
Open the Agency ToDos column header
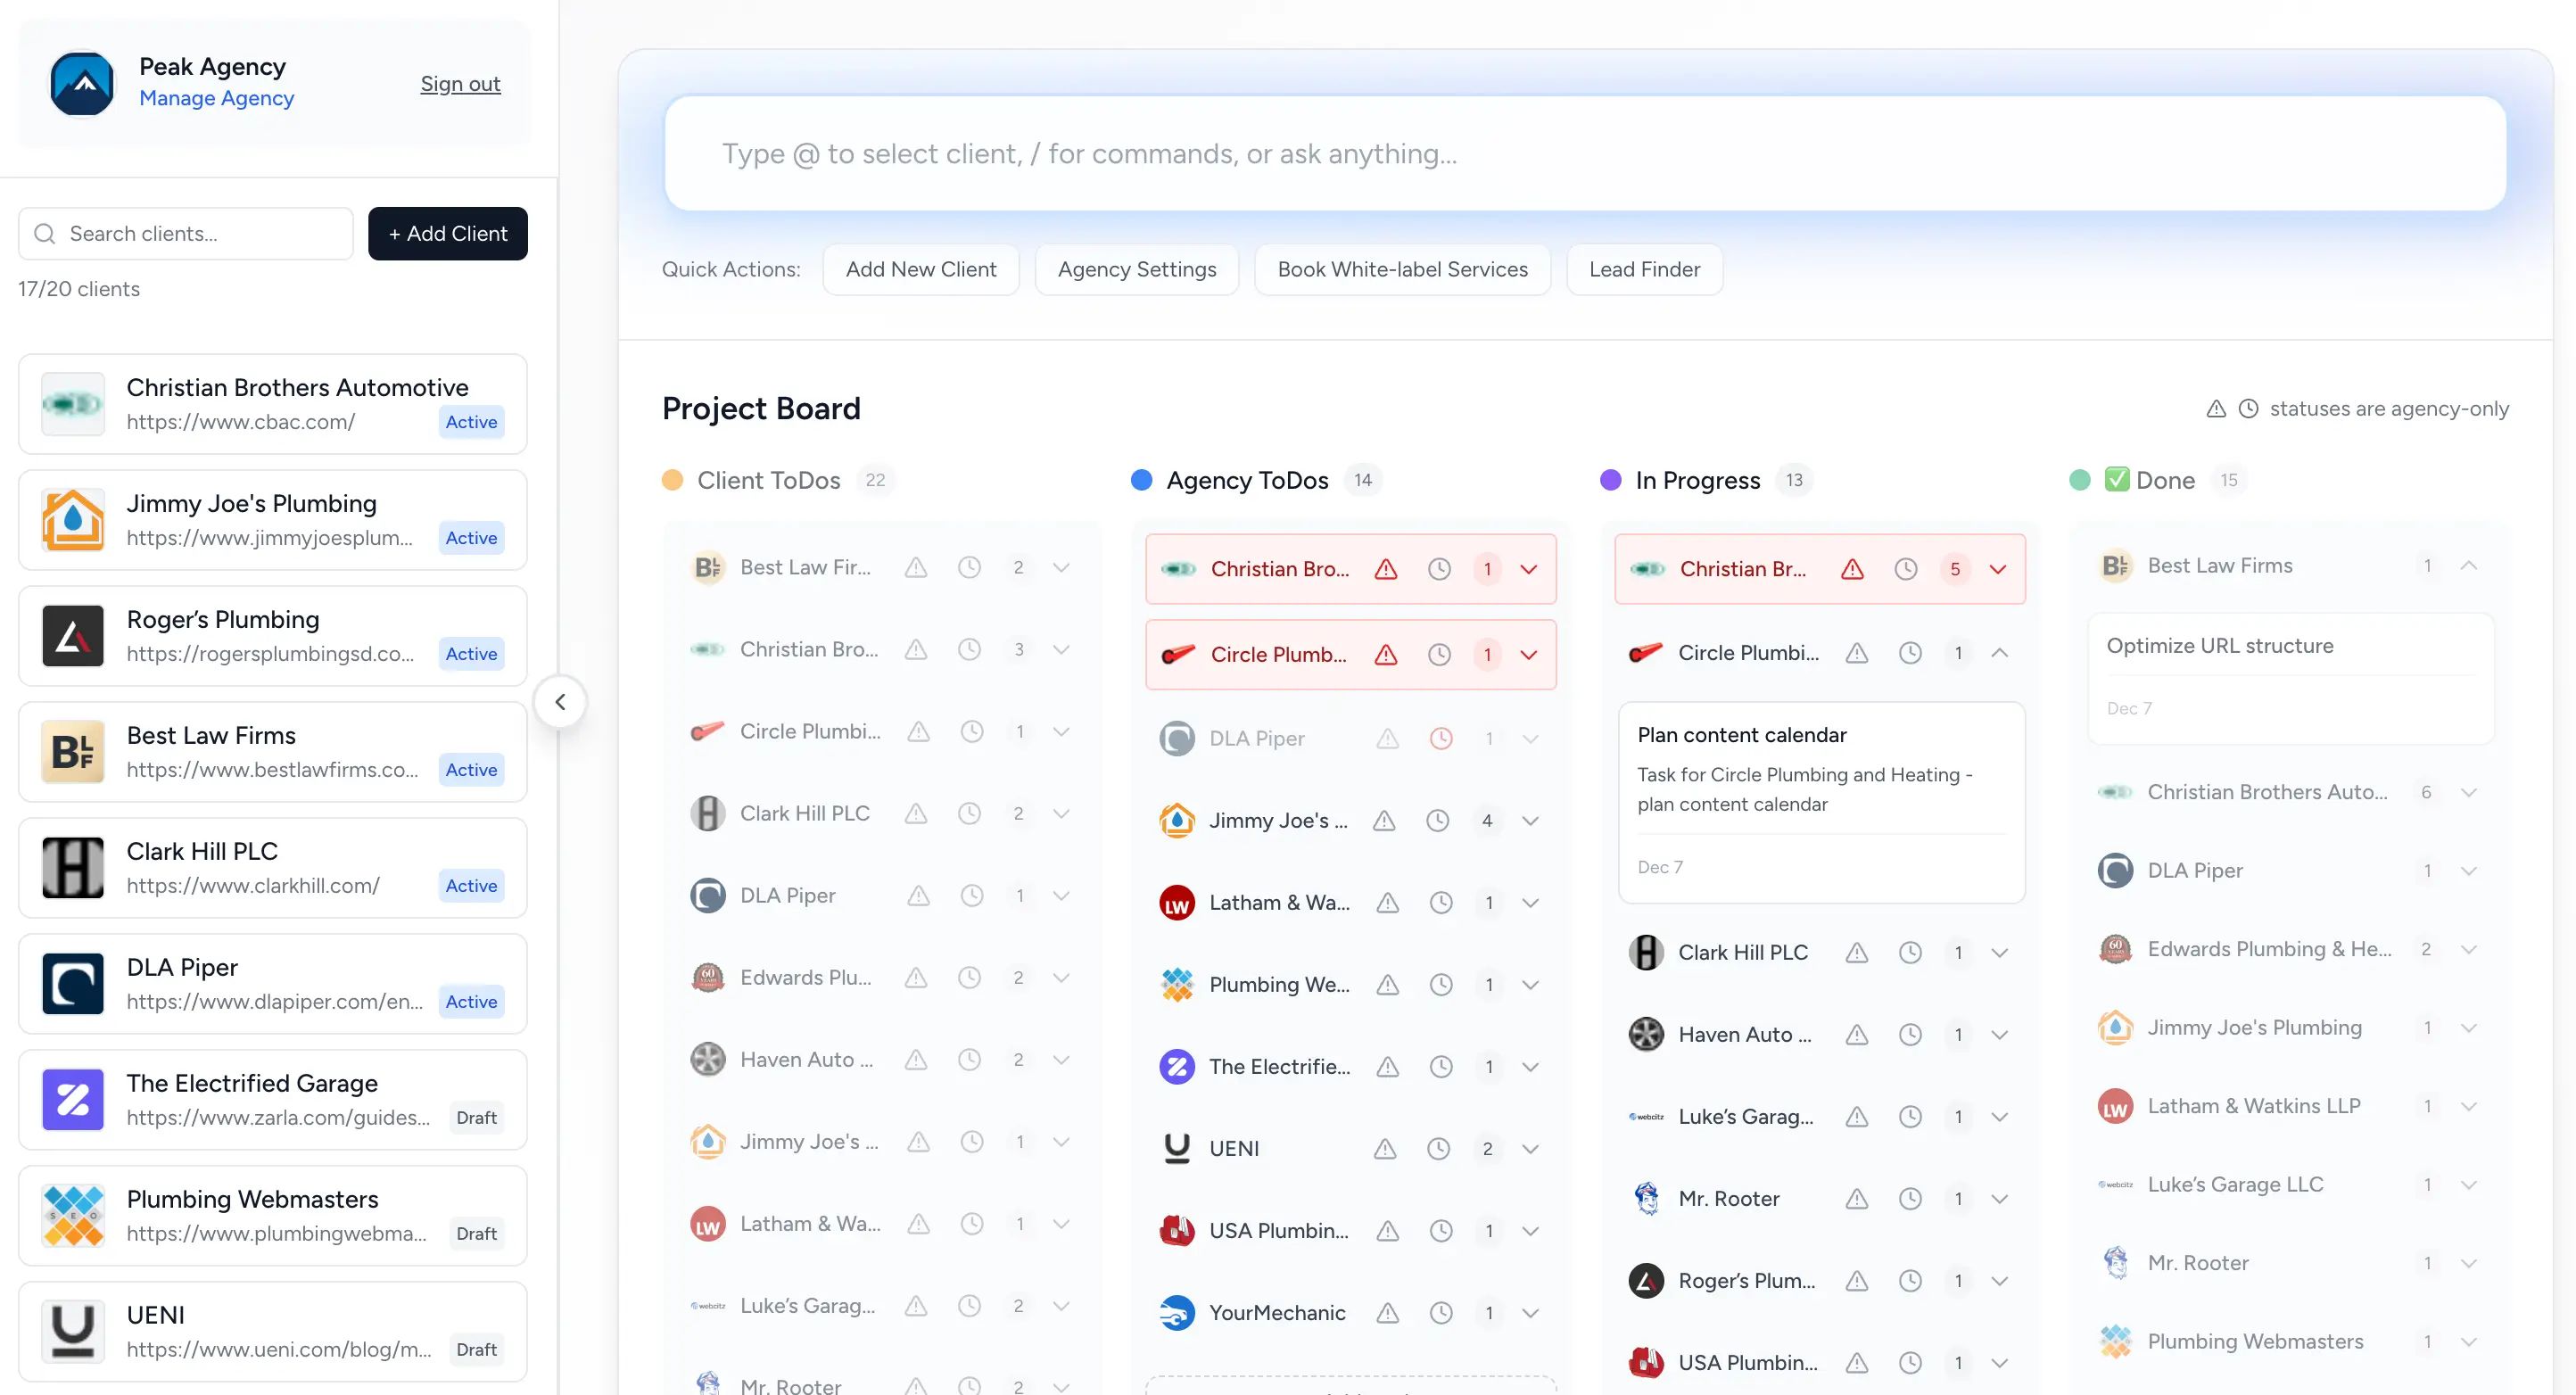point(1248,480)
